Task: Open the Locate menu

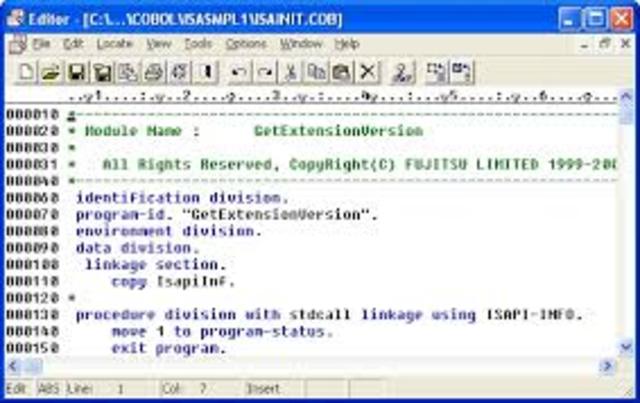Action: point(115,44)
